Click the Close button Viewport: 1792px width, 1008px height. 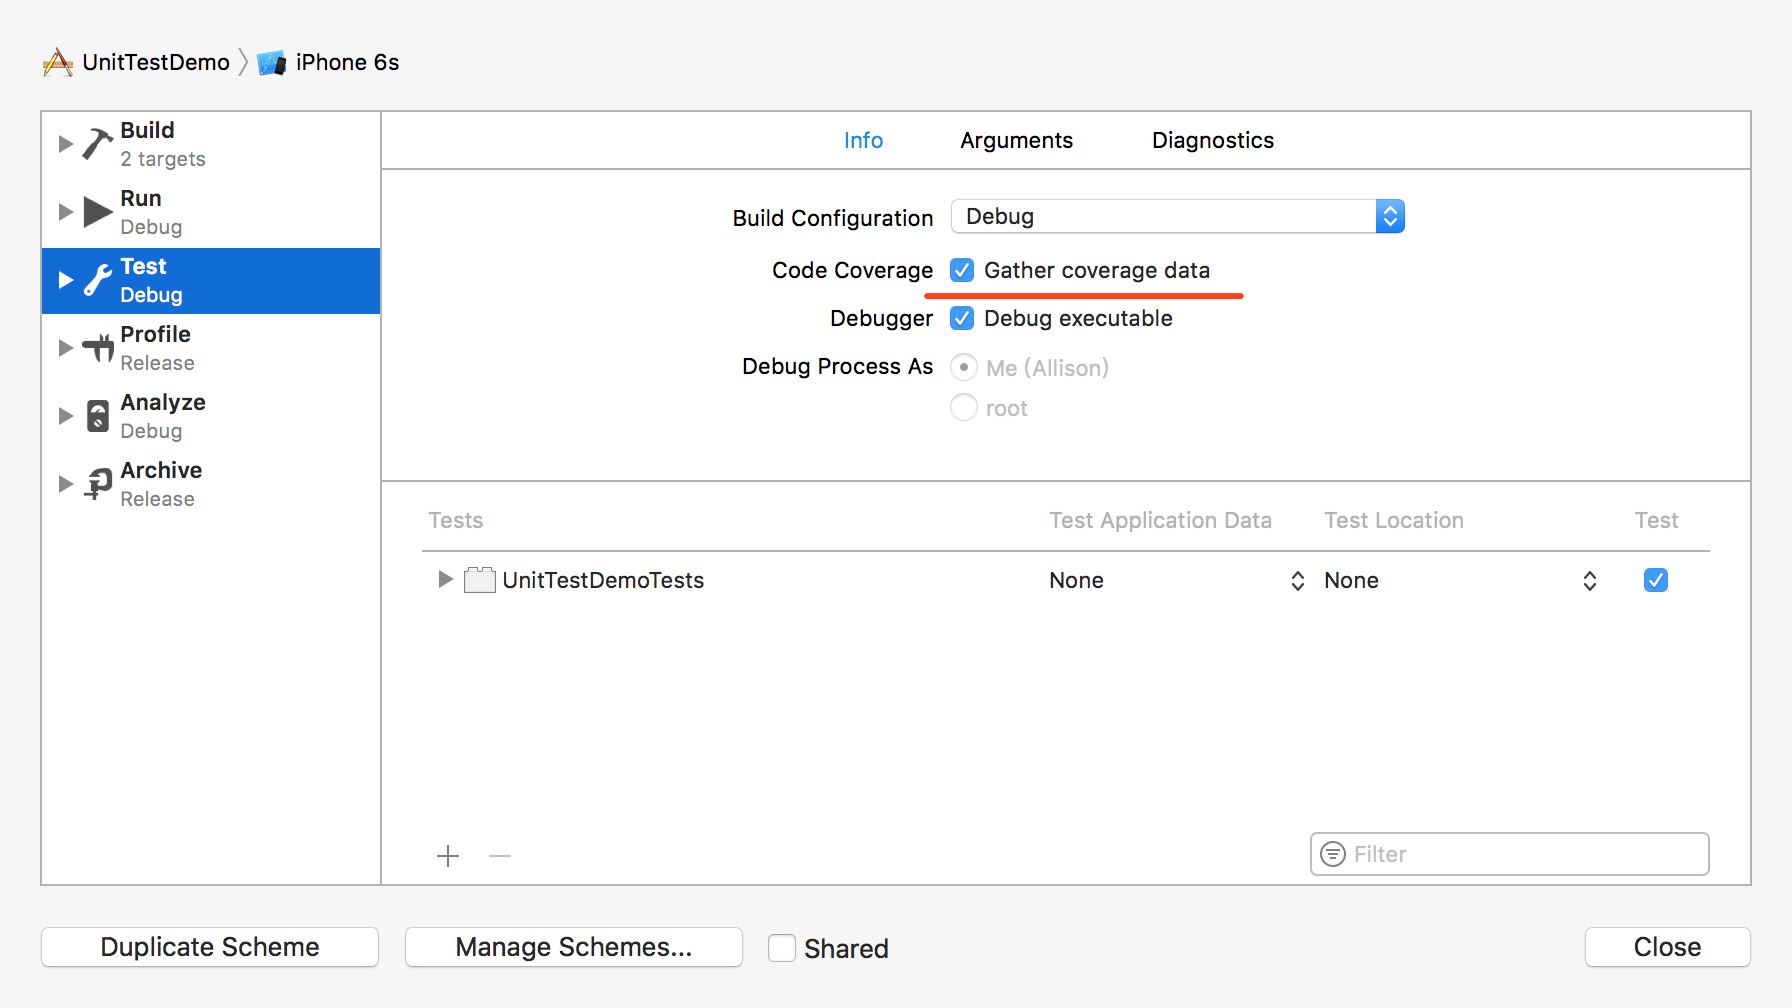click(x=1667, y=947)
